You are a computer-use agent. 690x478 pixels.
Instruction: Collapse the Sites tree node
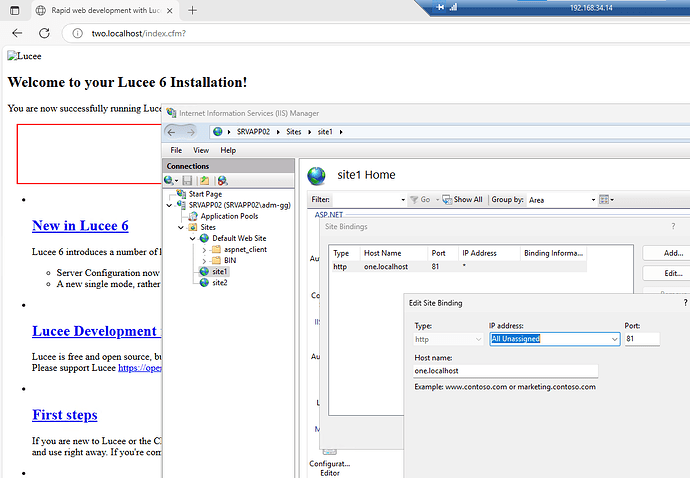click(181, 227)
